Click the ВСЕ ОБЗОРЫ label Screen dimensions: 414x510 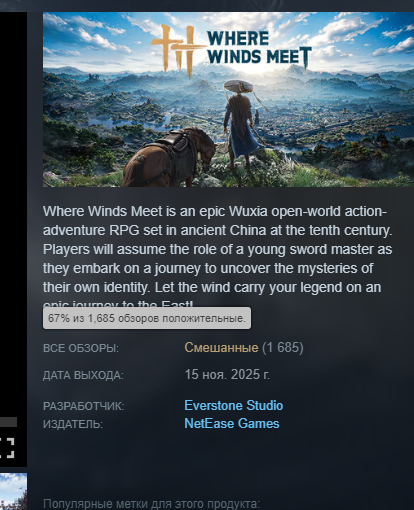pos(81,348)
